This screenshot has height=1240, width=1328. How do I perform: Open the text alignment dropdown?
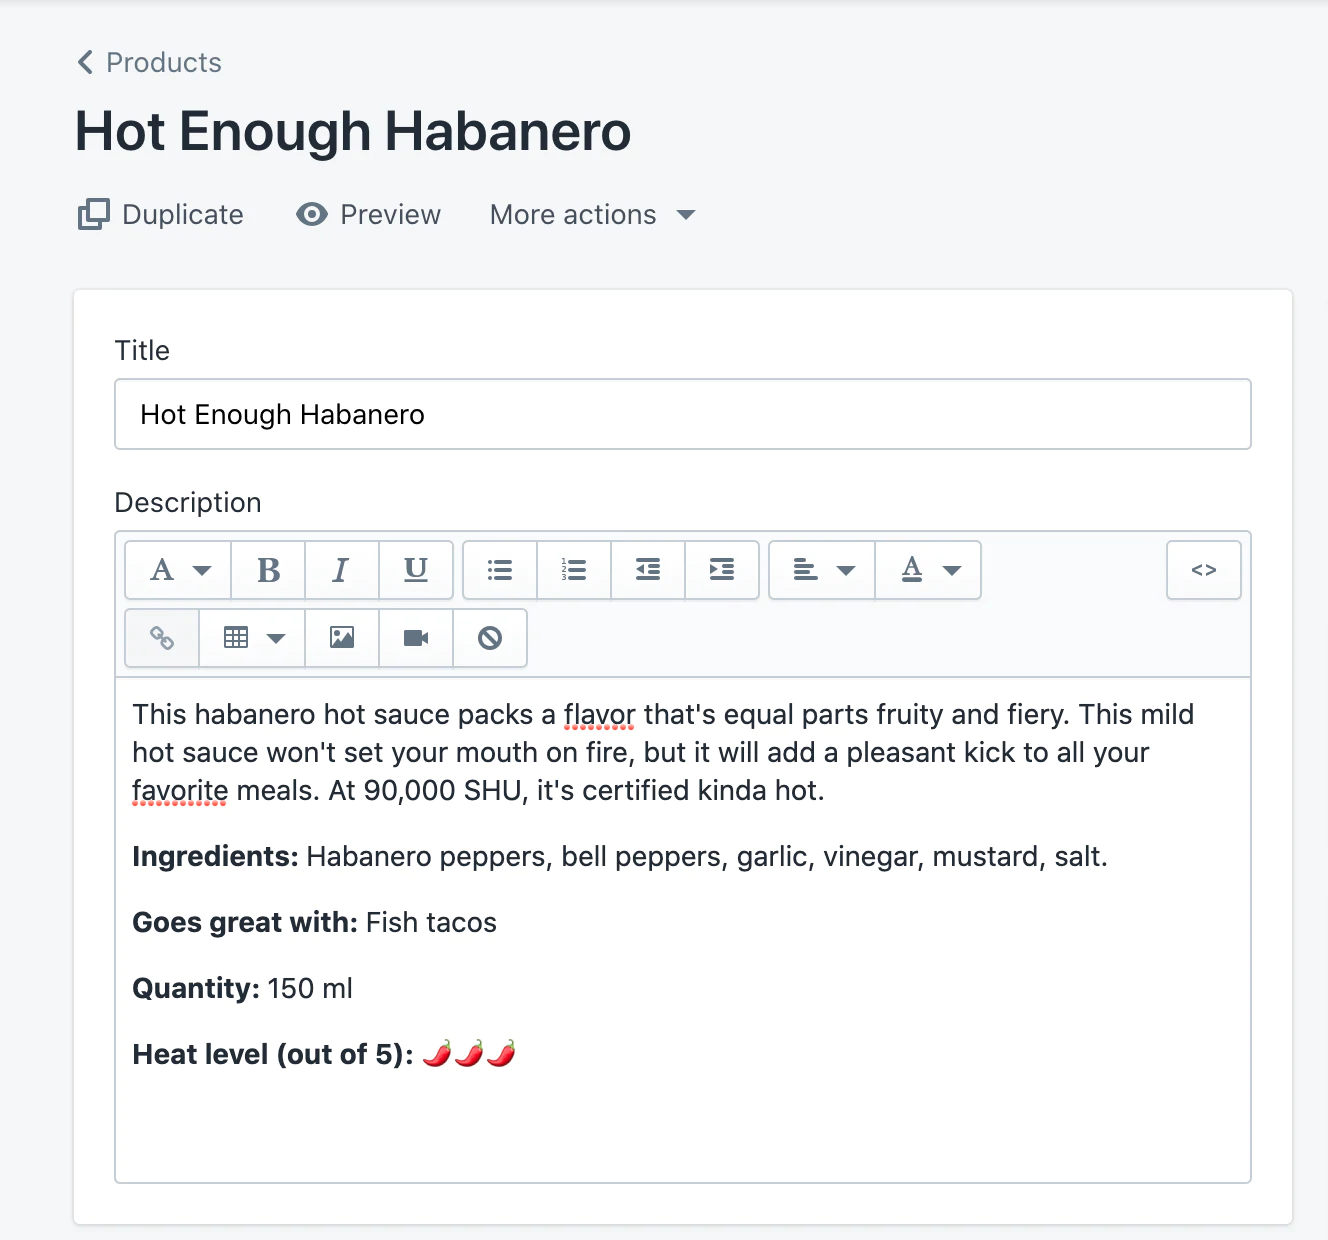click(x=822, y=570)
